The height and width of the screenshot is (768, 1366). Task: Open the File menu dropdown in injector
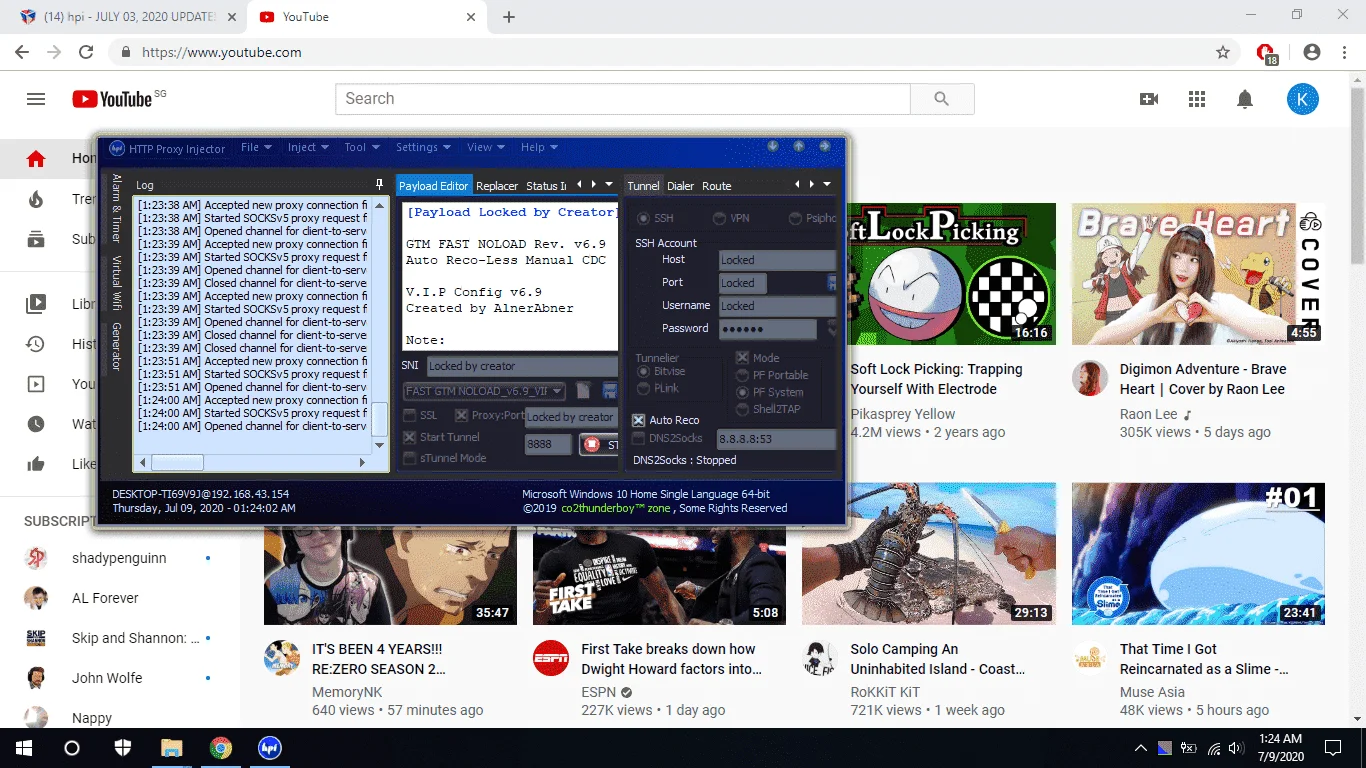[x=256, y=147]
